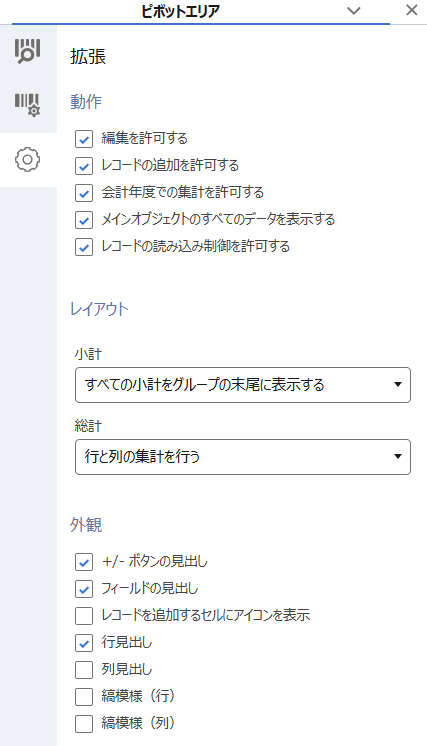This screenshot has width=427, height=746.
Task: Uncheck 編集を許可する checkbox
Action: [84, 139]
